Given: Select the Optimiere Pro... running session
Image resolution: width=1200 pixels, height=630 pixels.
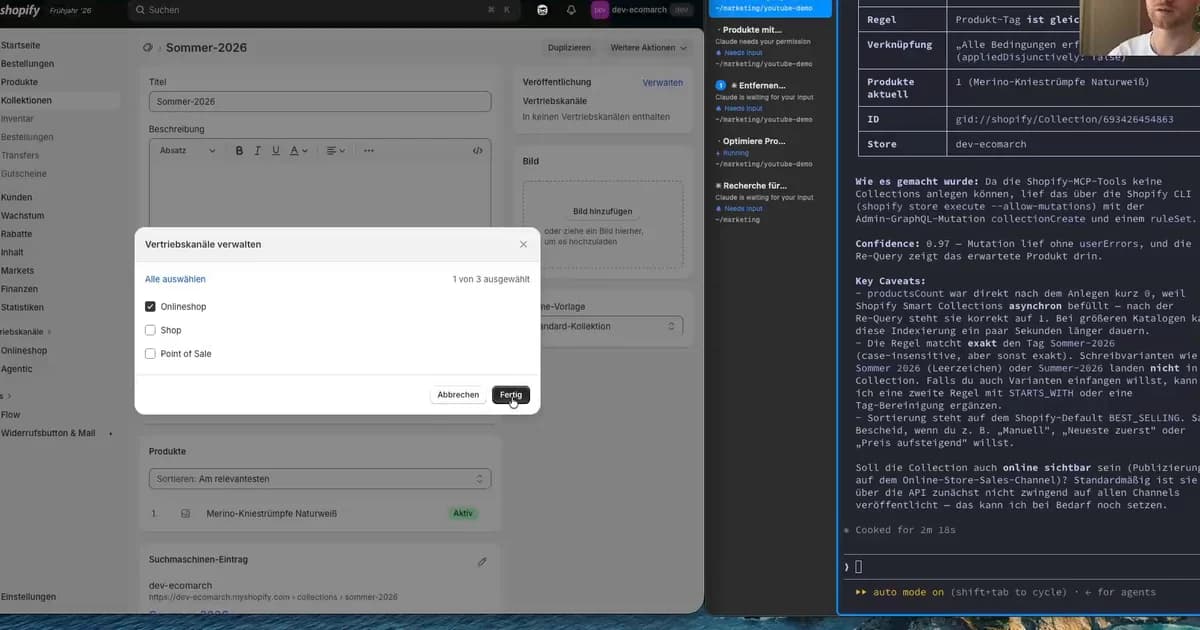Looking at the screenshot, I should (x=772, y=152).
